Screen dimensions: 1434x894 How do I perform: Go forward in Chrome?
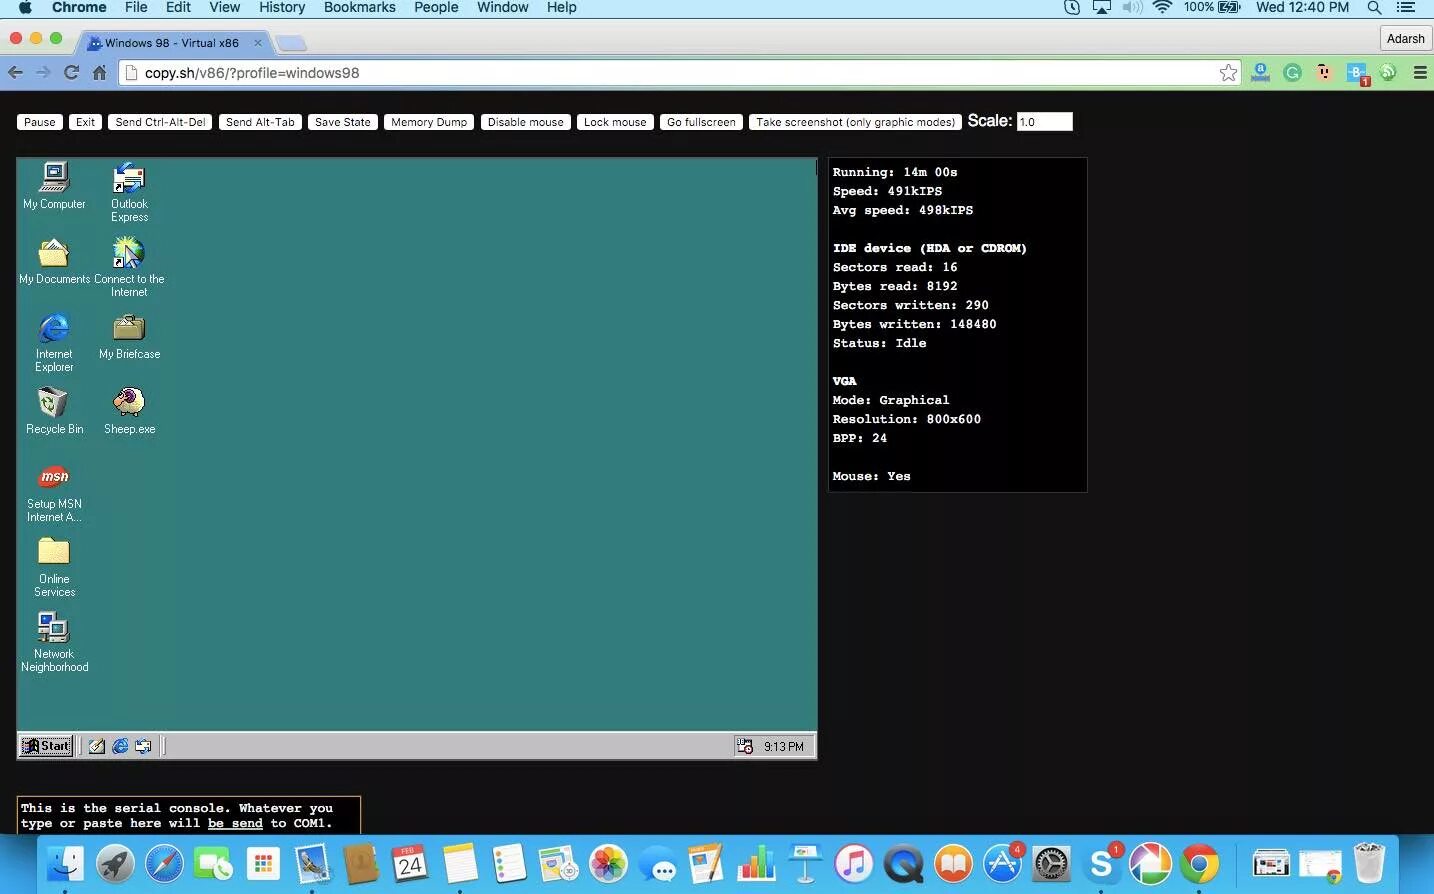pos(43,72)
